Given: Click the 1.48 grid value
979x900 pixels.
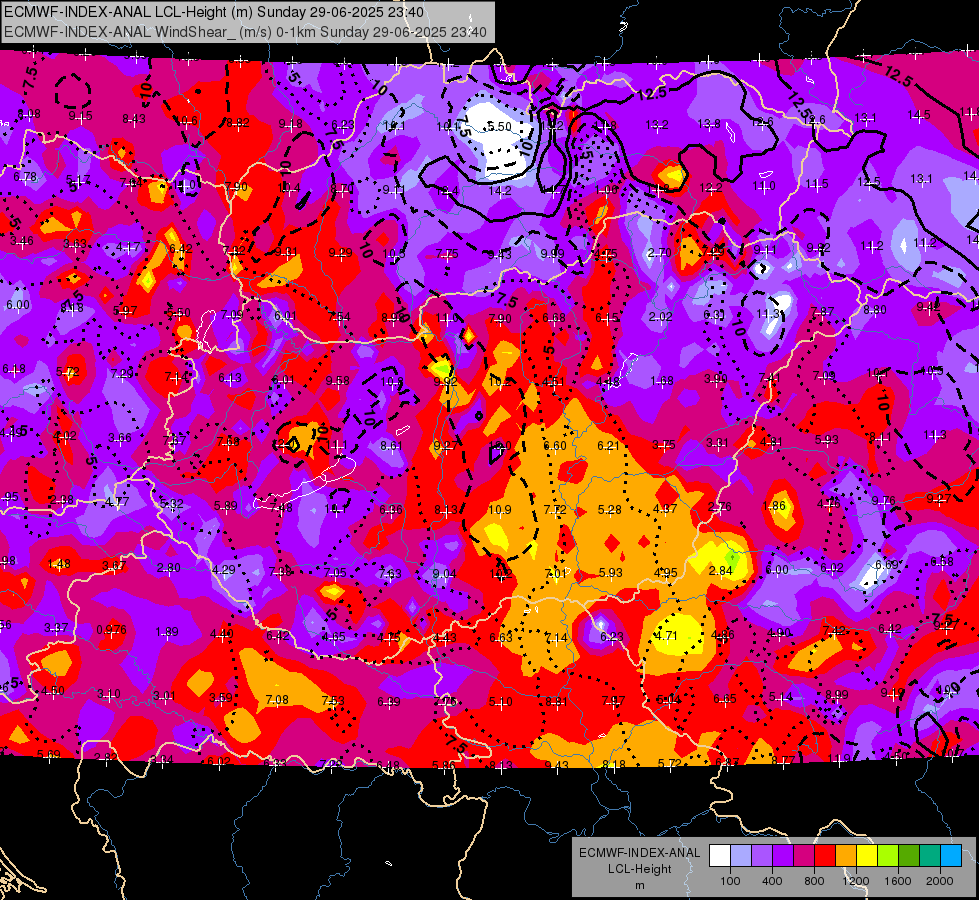Looking at the screenshot, I should (59, 564).
